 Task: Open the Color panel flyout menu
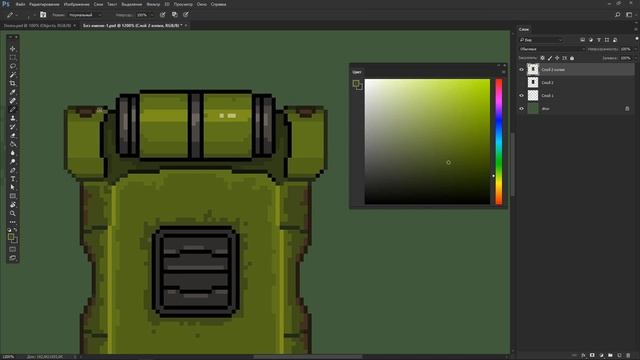click(504, 72)
